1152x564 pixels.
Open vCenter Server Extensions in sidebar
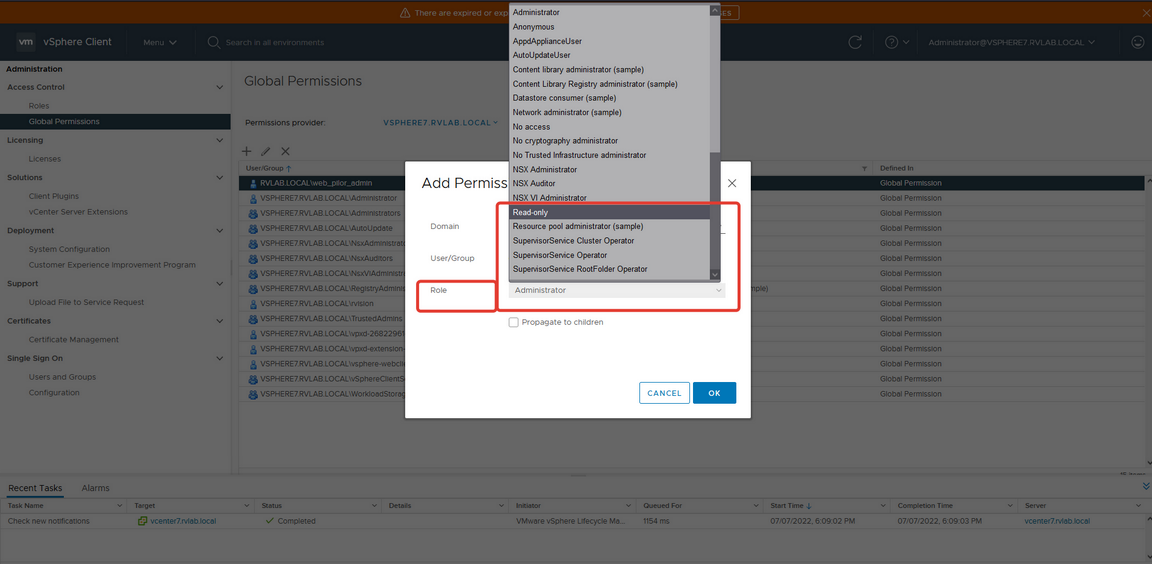[x=78, y=212]
